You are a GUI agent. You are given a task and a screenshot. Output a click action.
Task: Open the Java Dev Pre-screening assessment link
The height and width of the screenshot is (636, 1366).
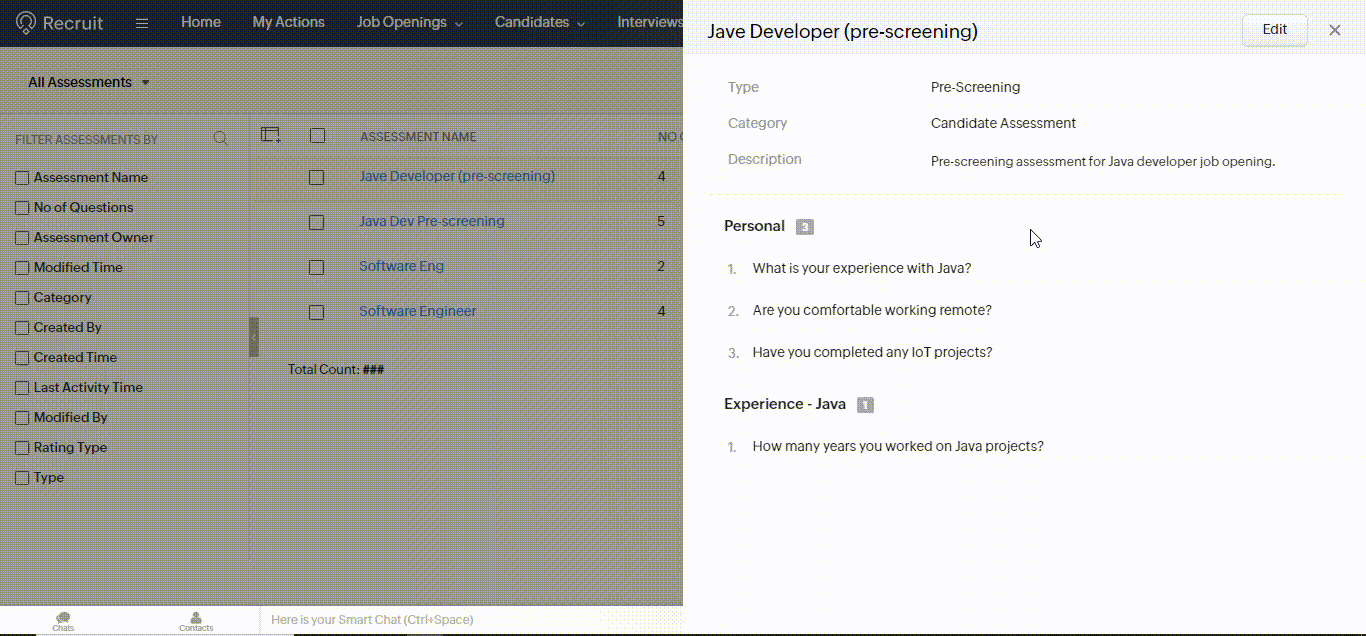tap(431, 221)
